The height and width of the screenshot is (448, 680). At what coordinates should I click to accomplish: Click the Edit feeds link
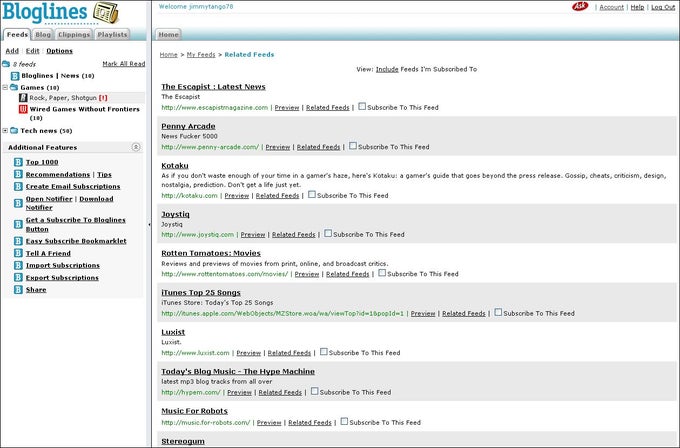pyautogui.click(x=33, y=51)
